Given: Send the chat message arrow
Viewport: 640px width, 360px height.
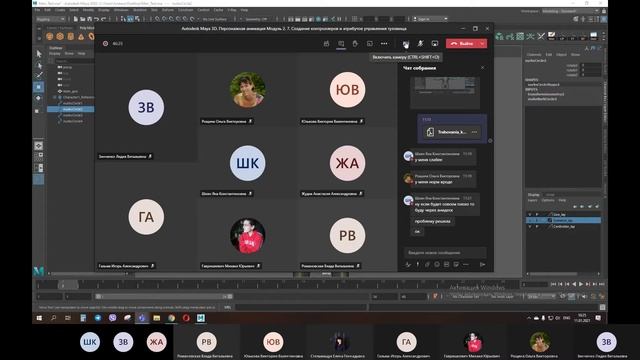Looking at the screenshot, I should pyautogui.click(x=482, y=264).
